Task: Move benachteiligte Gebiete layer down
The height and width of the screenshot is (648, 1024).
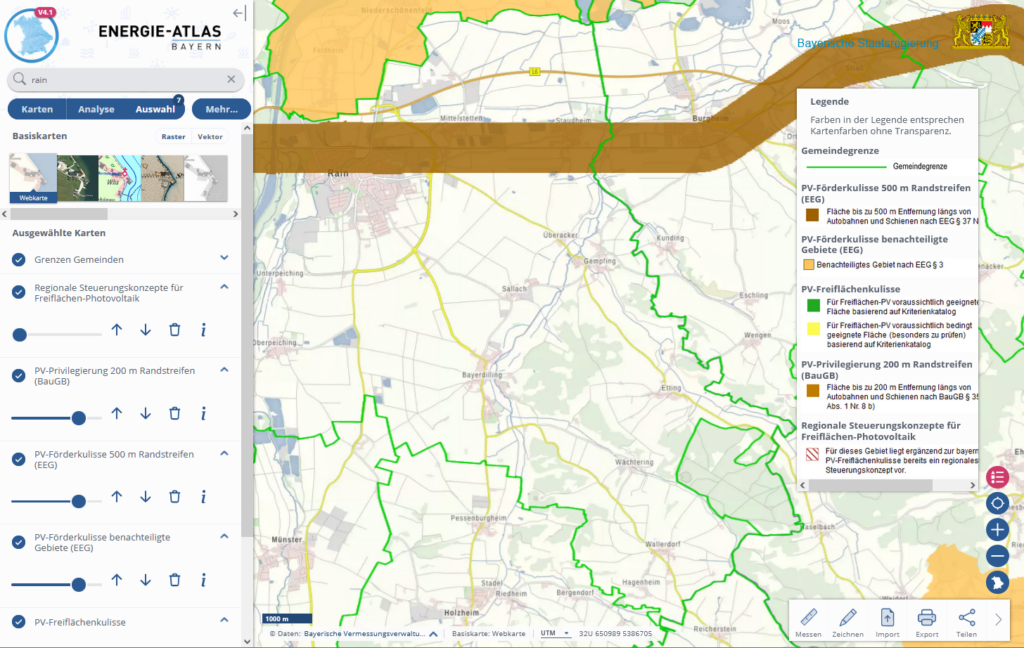Action: (x=146, y=580)
